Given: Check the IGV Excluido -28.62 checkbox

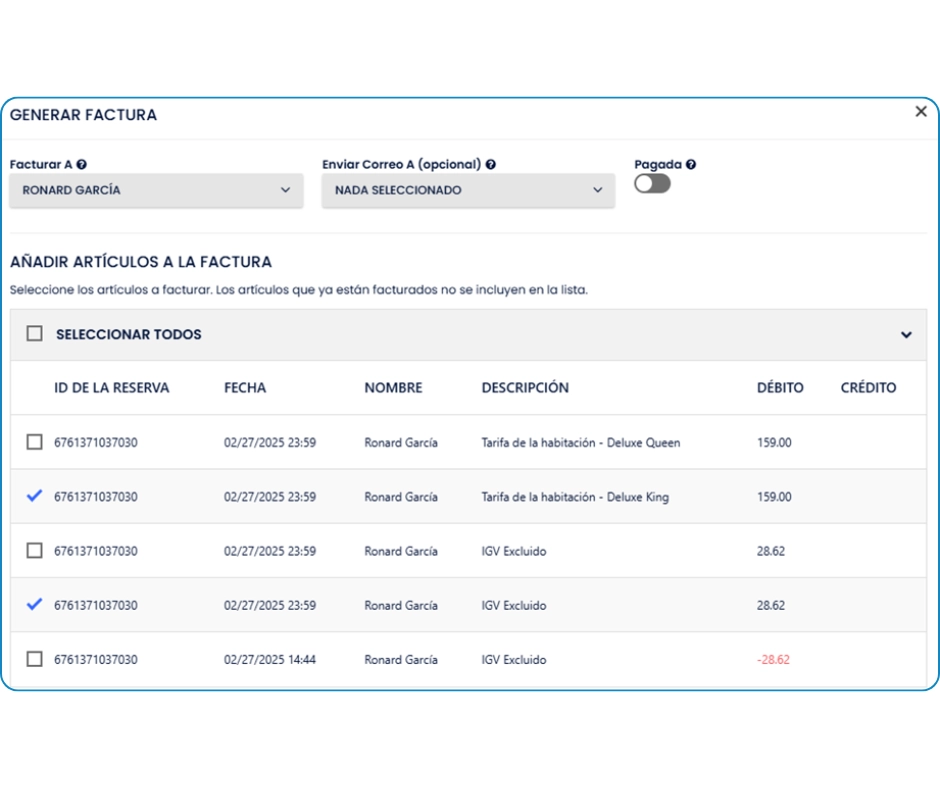Looking at the screenshot, I should [35, 659].
